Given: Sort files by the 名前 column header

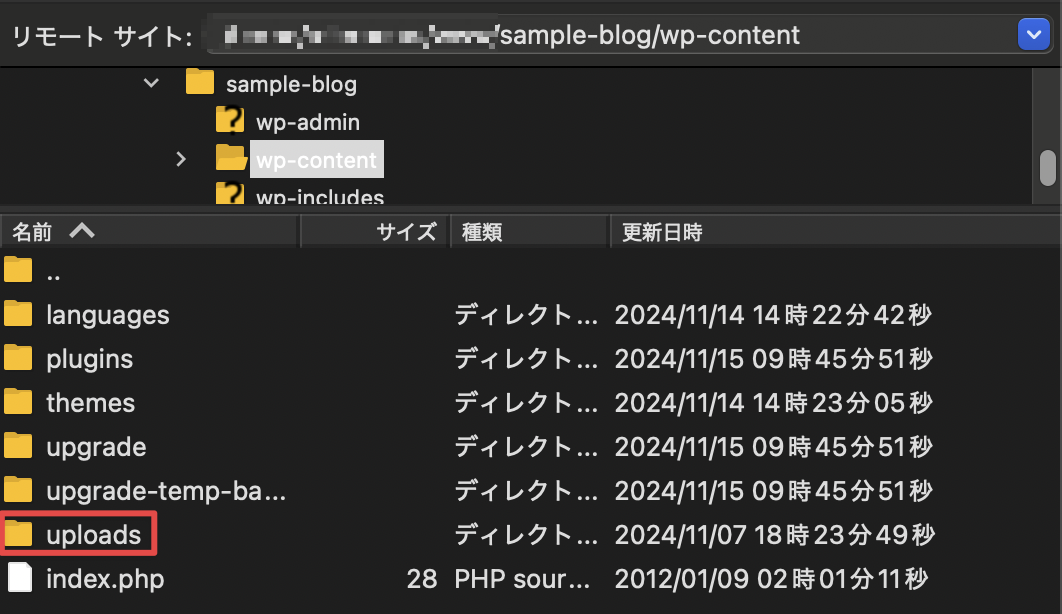Looking at the screenshot, I should 32,232.
